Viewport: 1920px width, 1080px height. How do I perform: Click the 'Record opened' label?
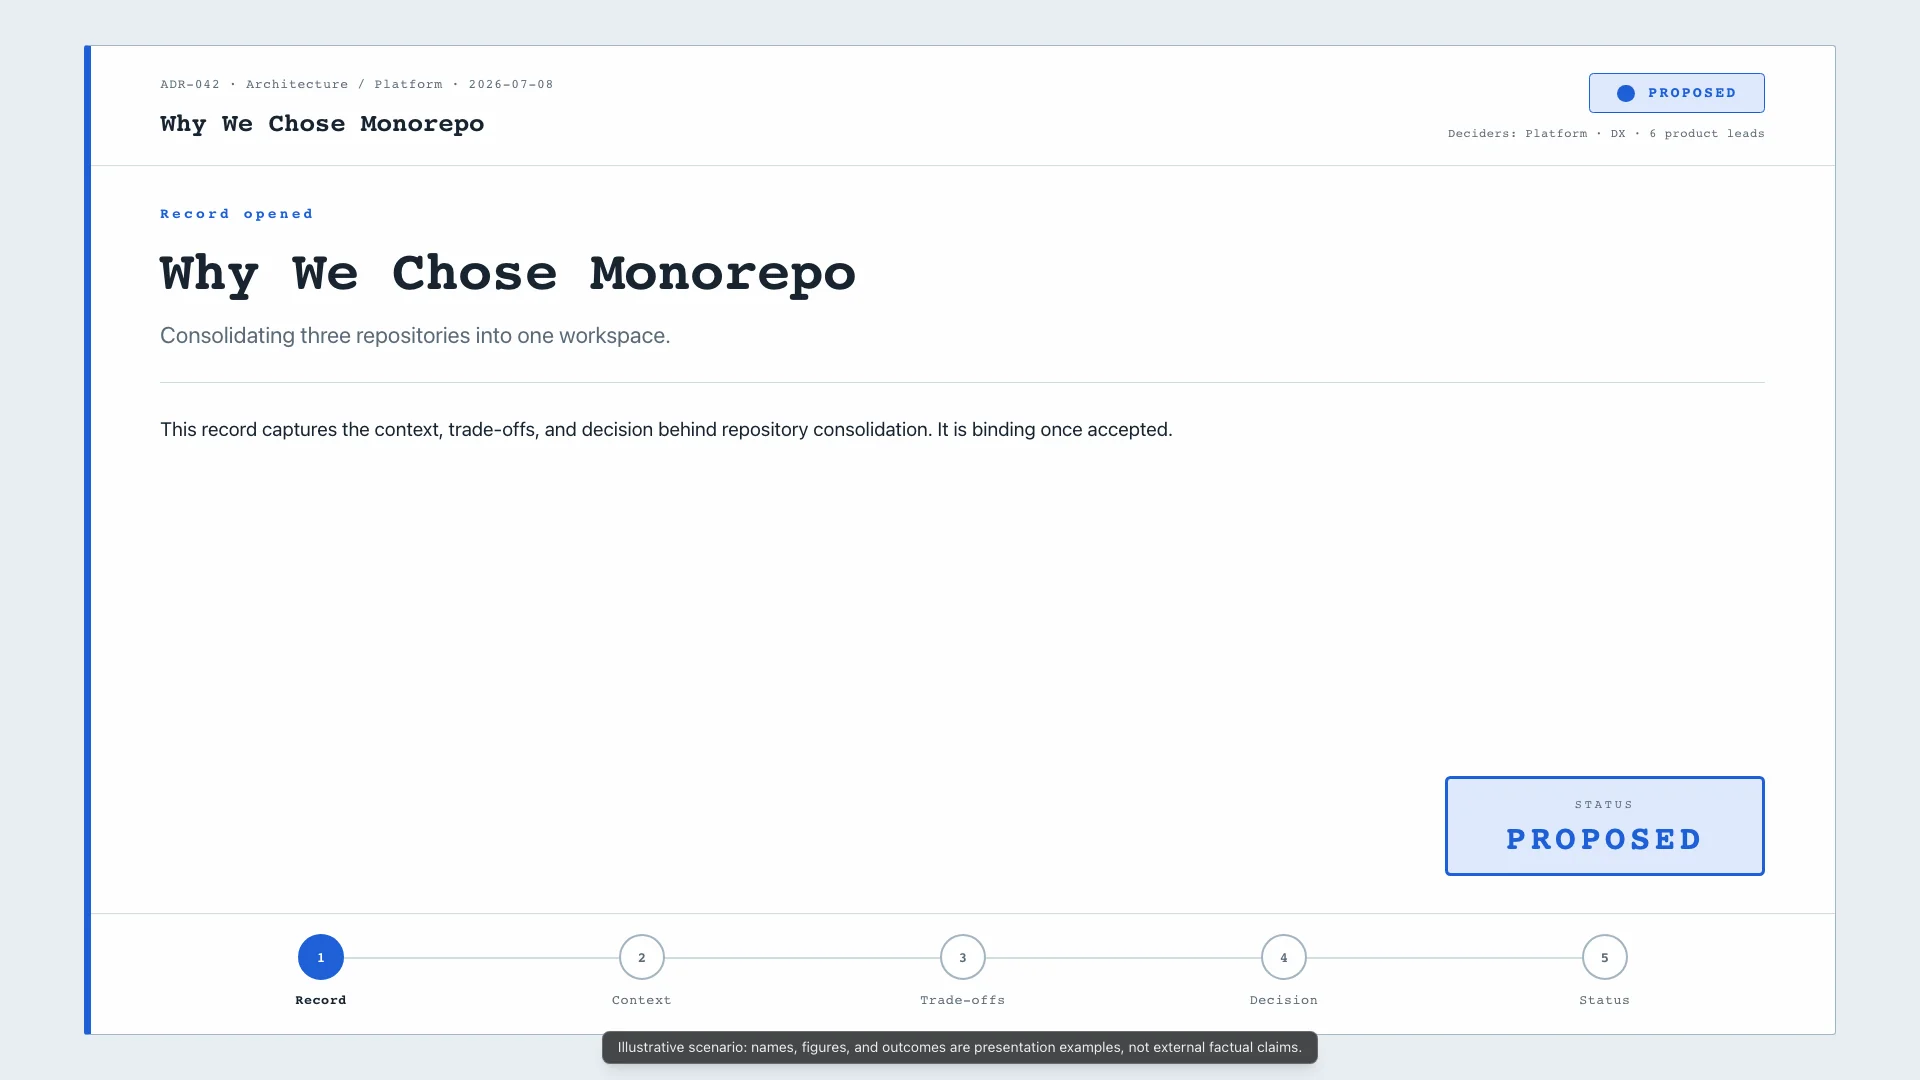pyautogui.click(x=237, y=214)
